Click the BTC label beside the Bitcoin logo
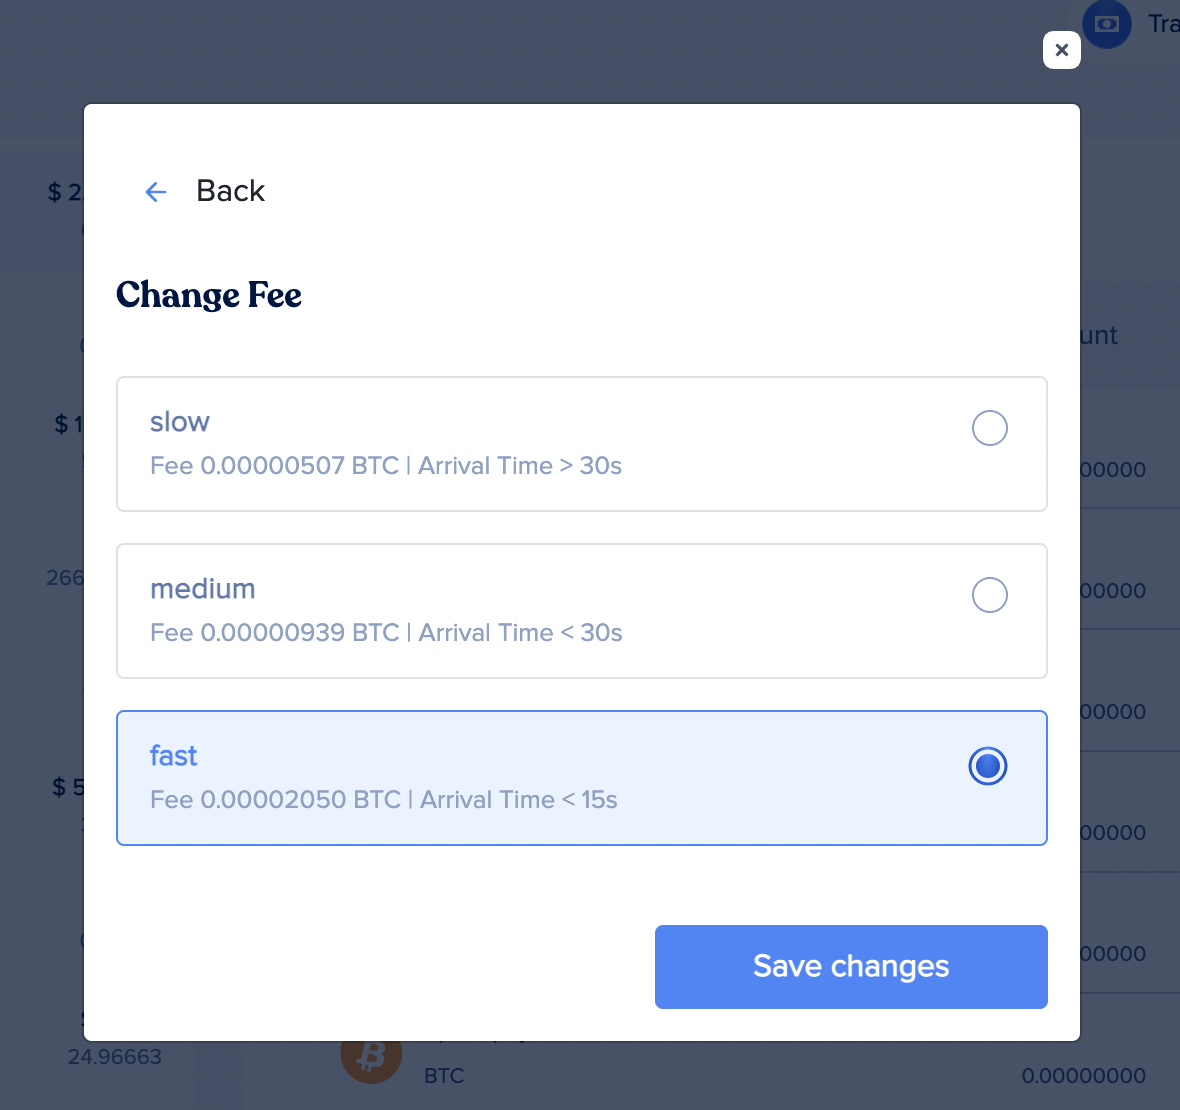1180x1110 pixels. pyautogui.click(x=444, y=1075)
